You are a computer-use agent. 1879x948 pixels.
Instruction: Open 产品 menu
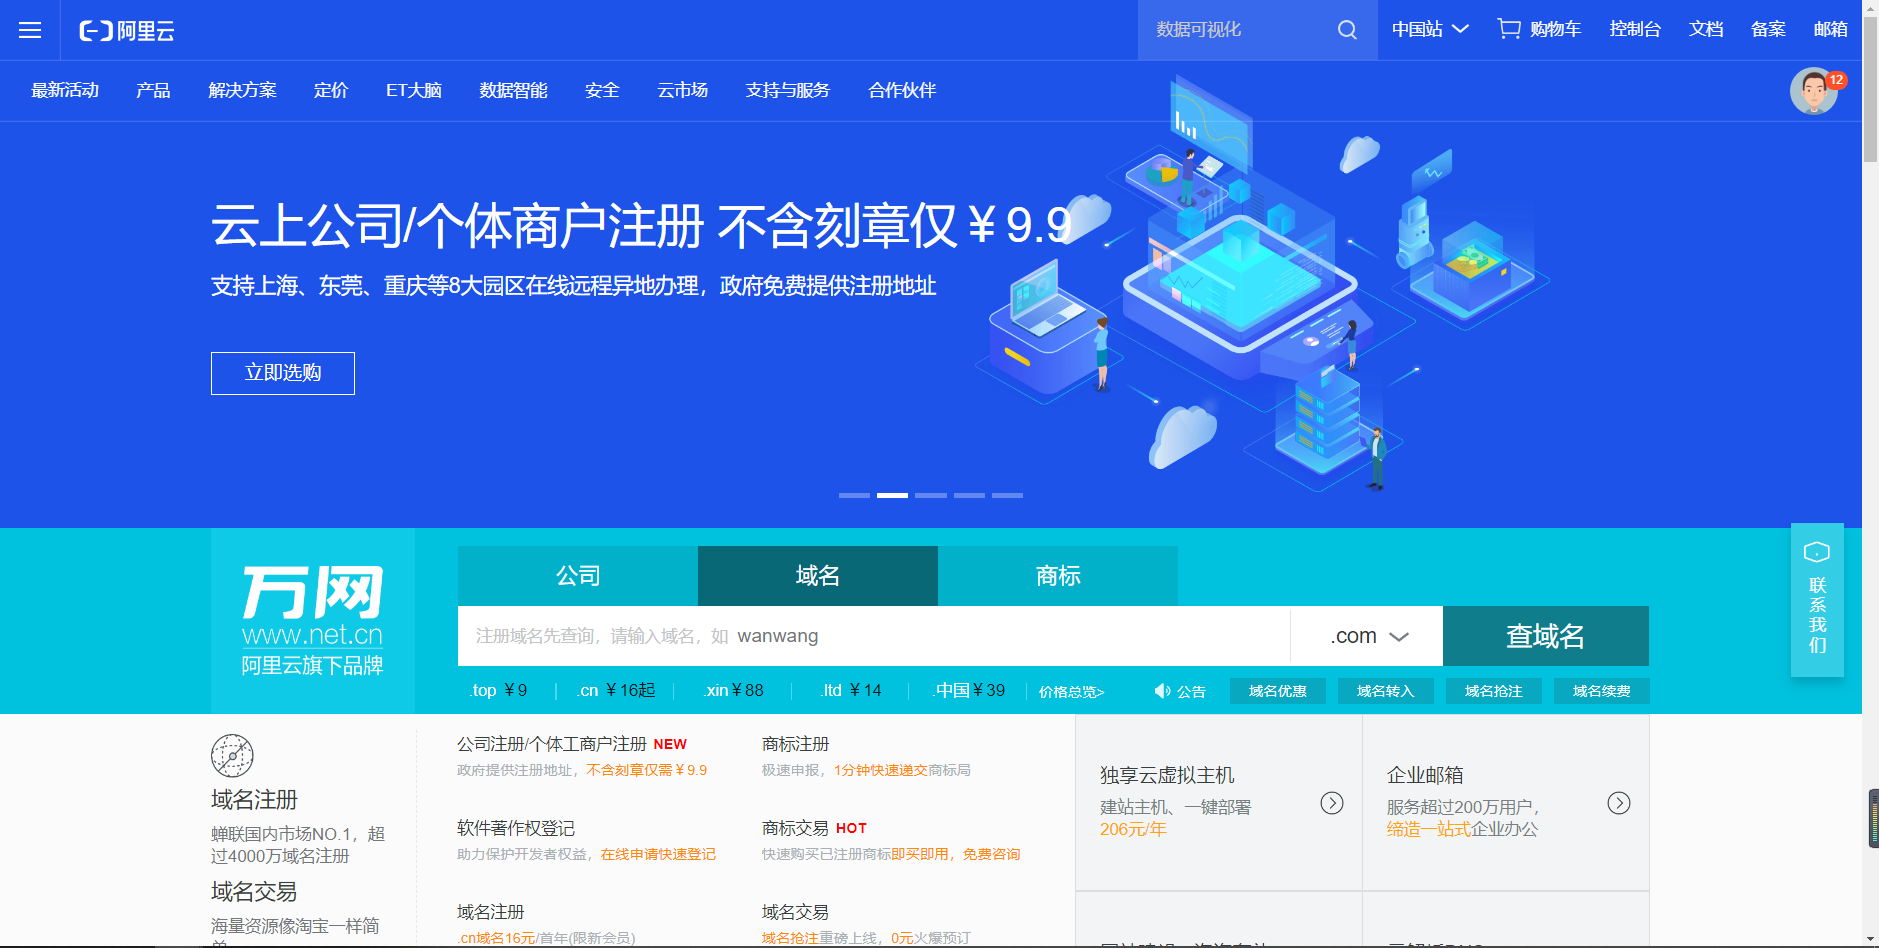coord(153,90)
